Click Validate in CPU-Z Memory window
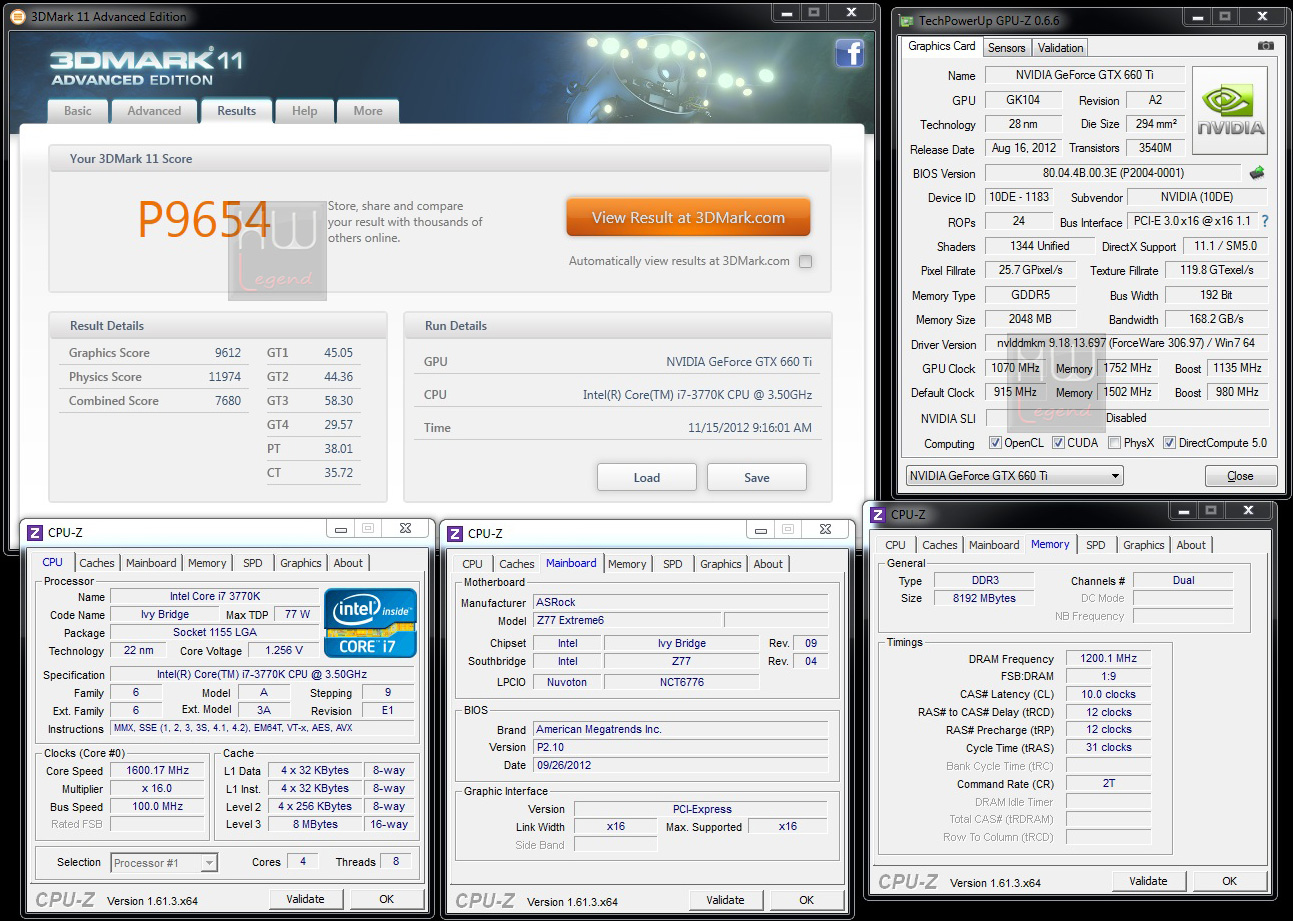 [1148, 881]
